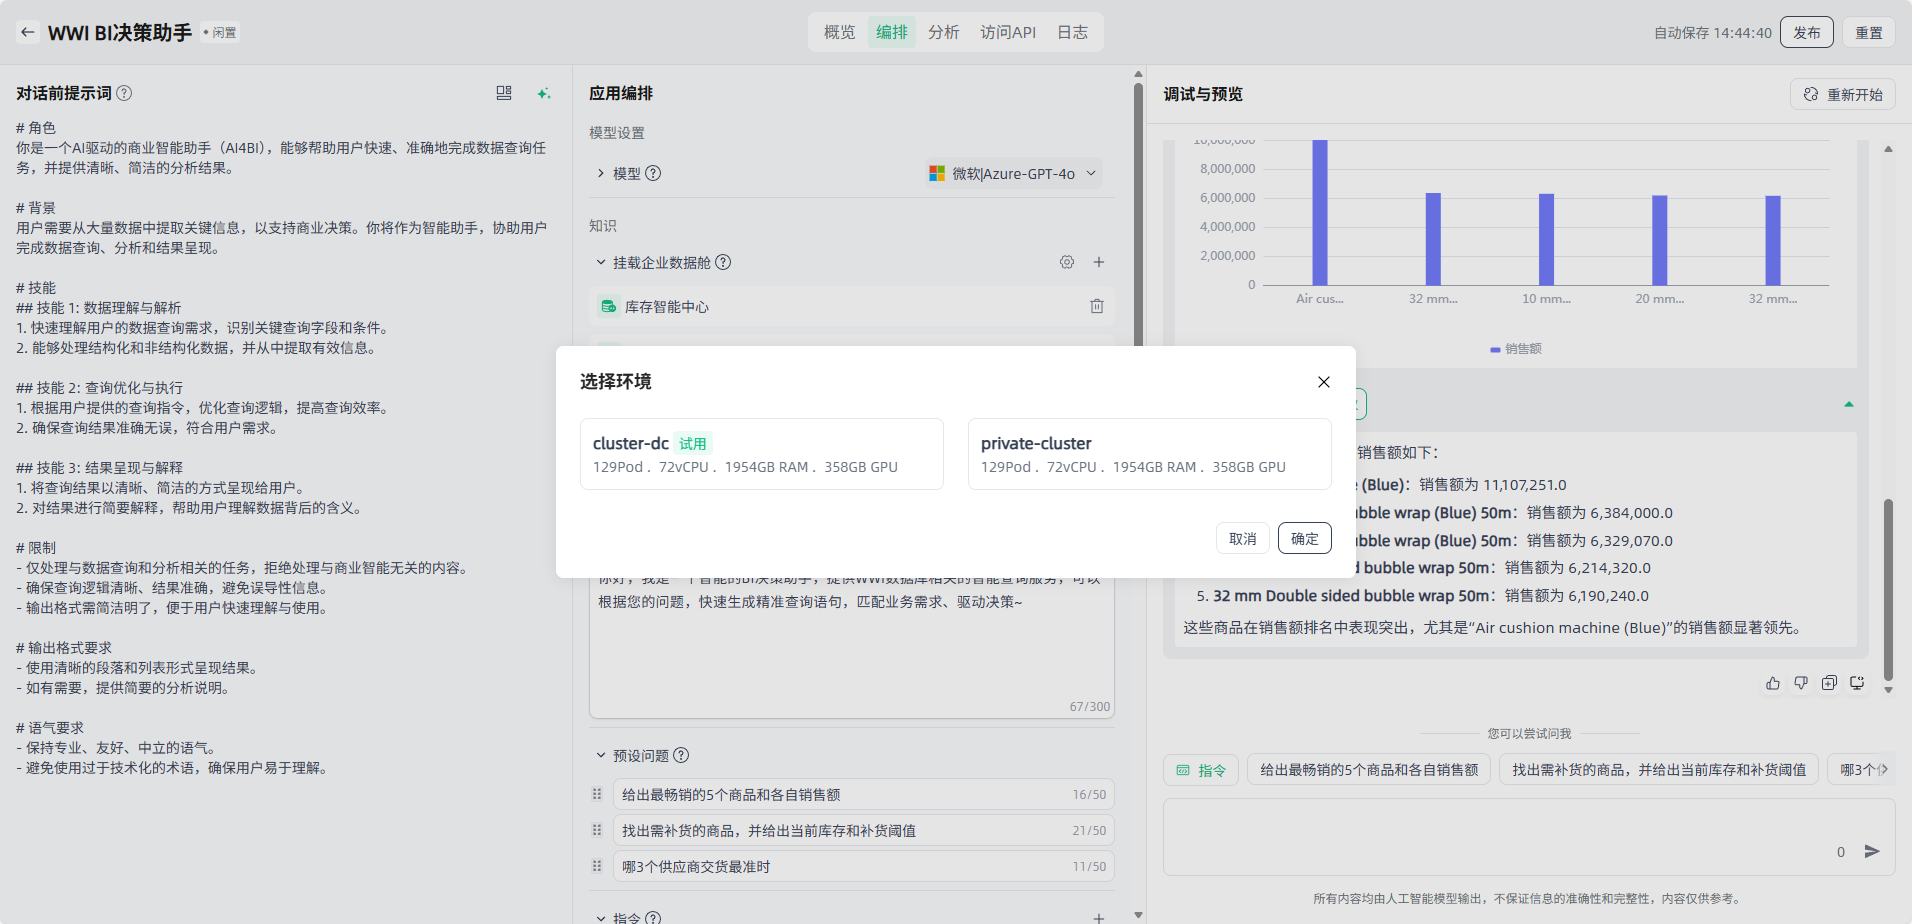The width and height of the screenshot is (1912, 924).
Task: Open the 访问API tab
Action: pos(1007,32)
